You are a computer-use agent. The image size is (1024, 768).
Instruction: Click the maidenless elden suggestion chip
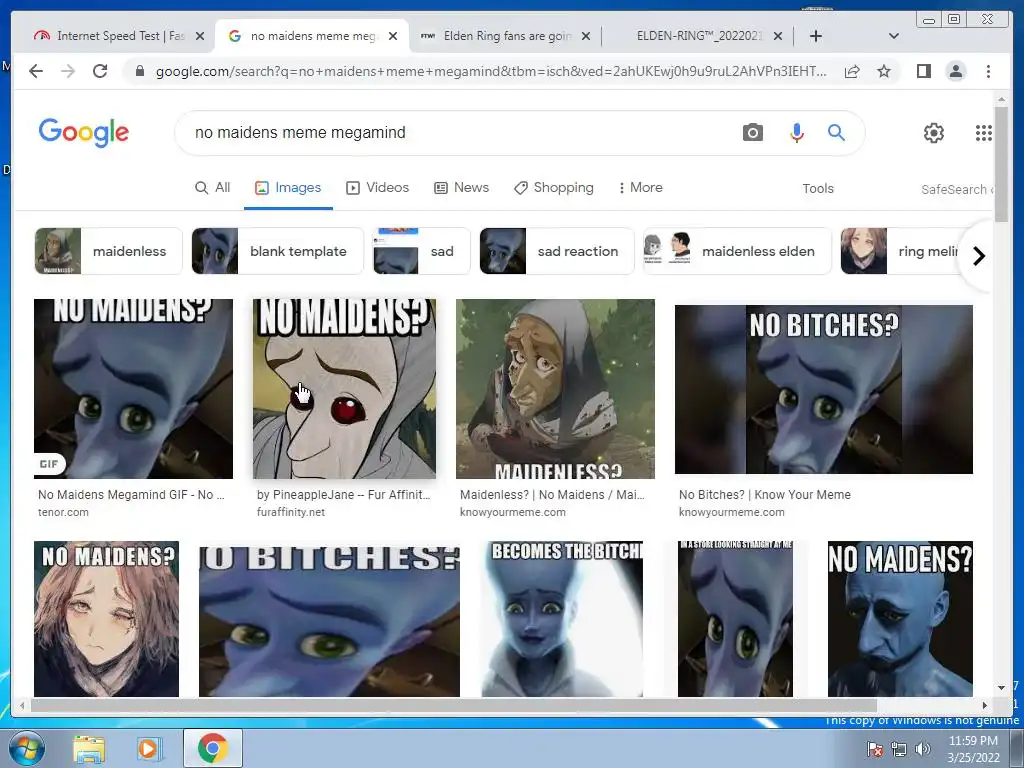pyautogui.click(x=737, y=251)
